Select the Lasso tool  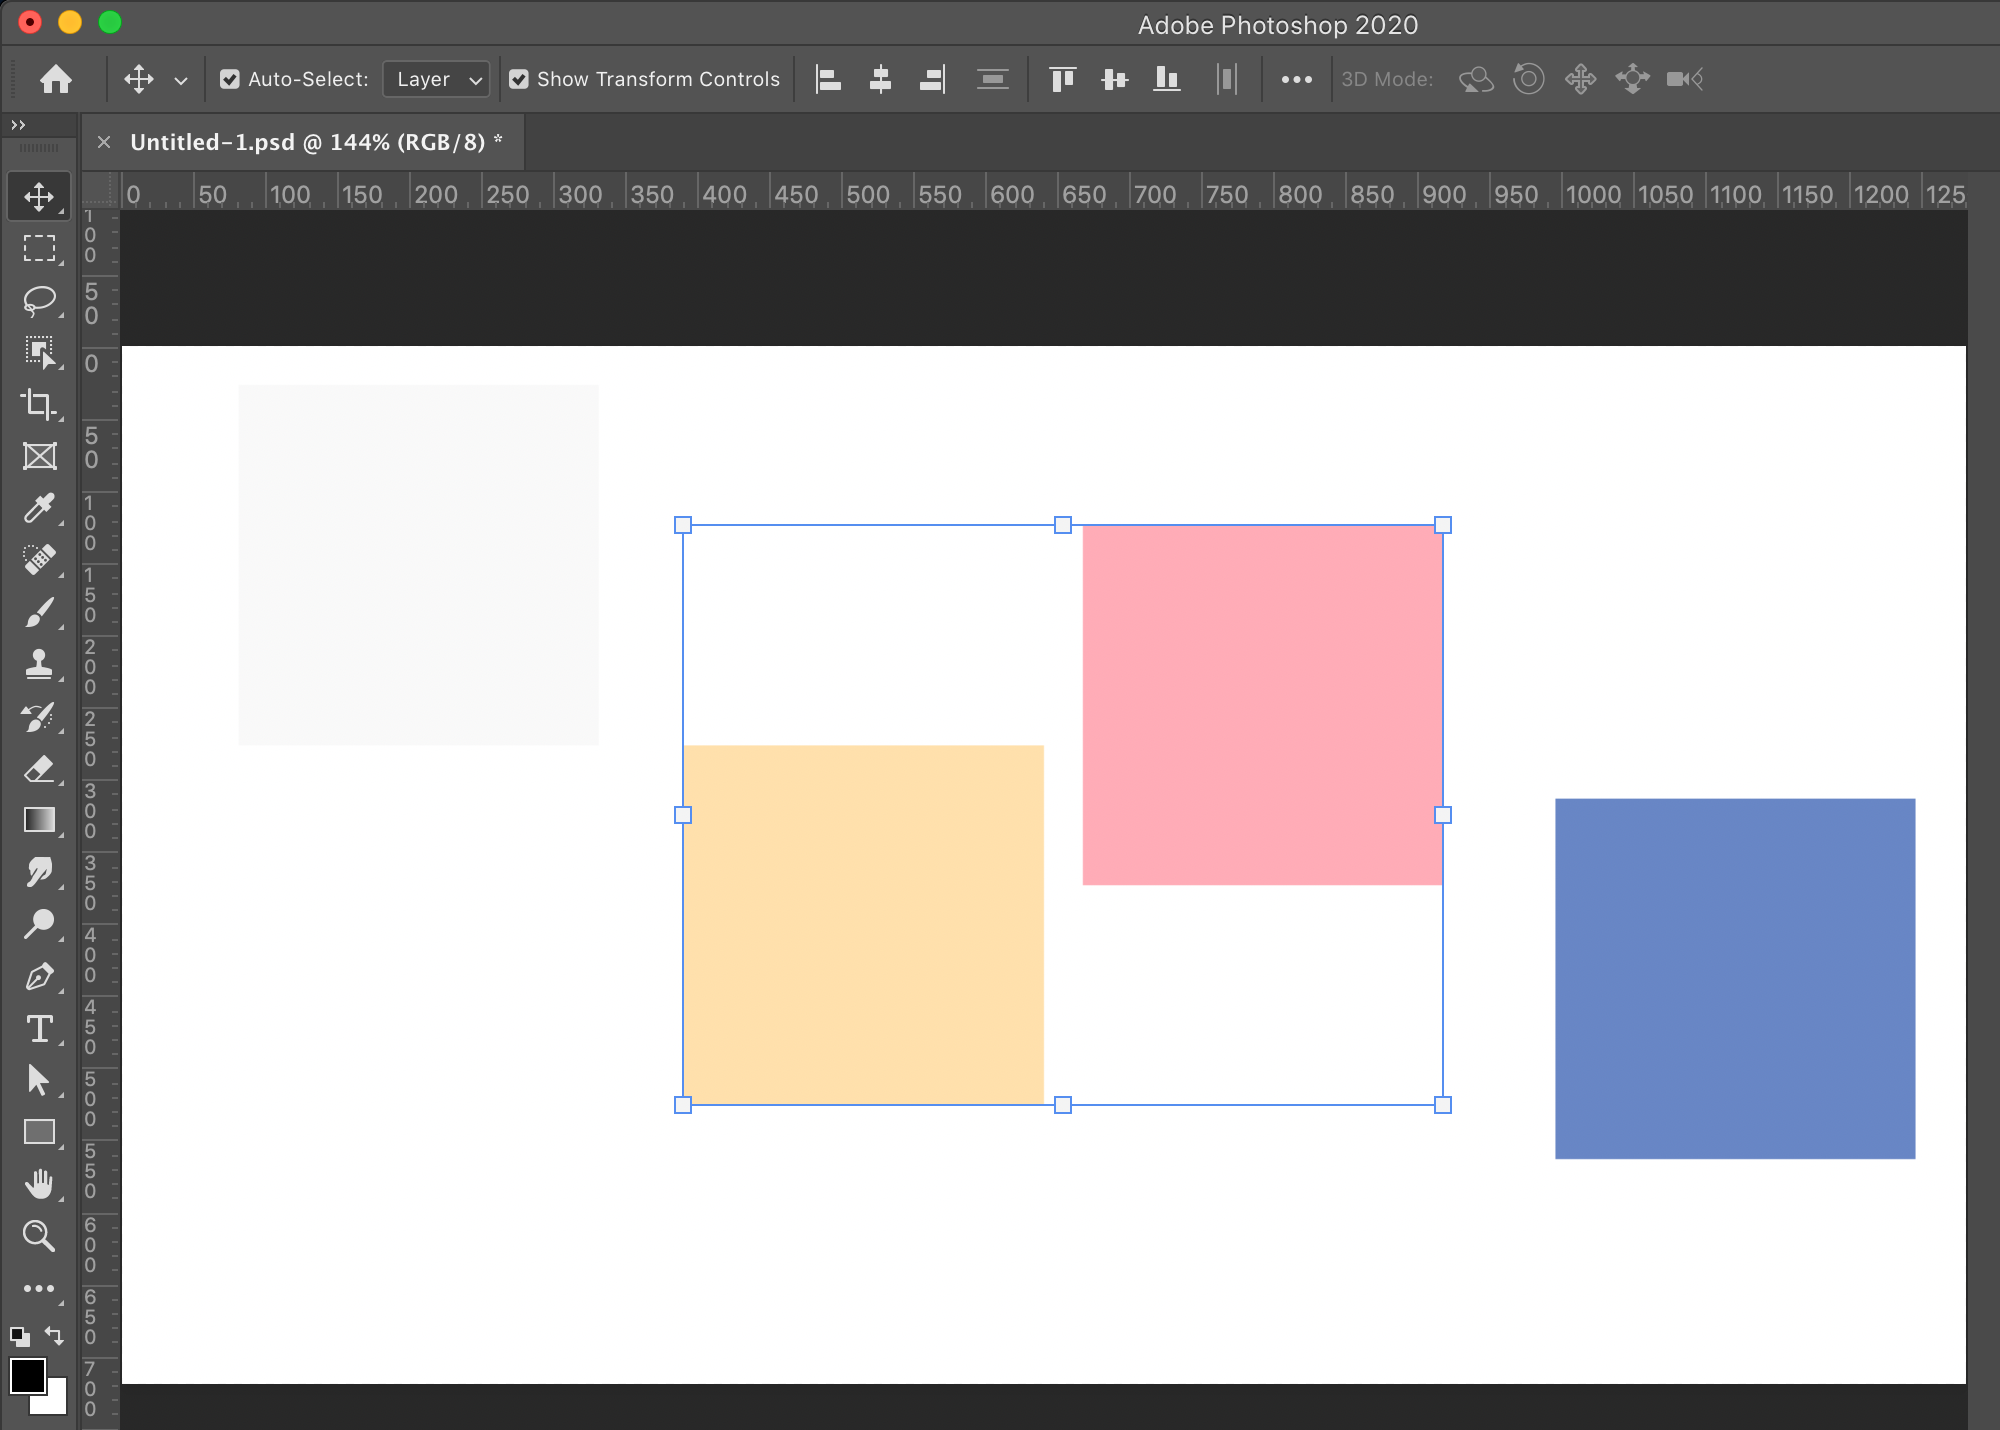(x=39, y=300)
